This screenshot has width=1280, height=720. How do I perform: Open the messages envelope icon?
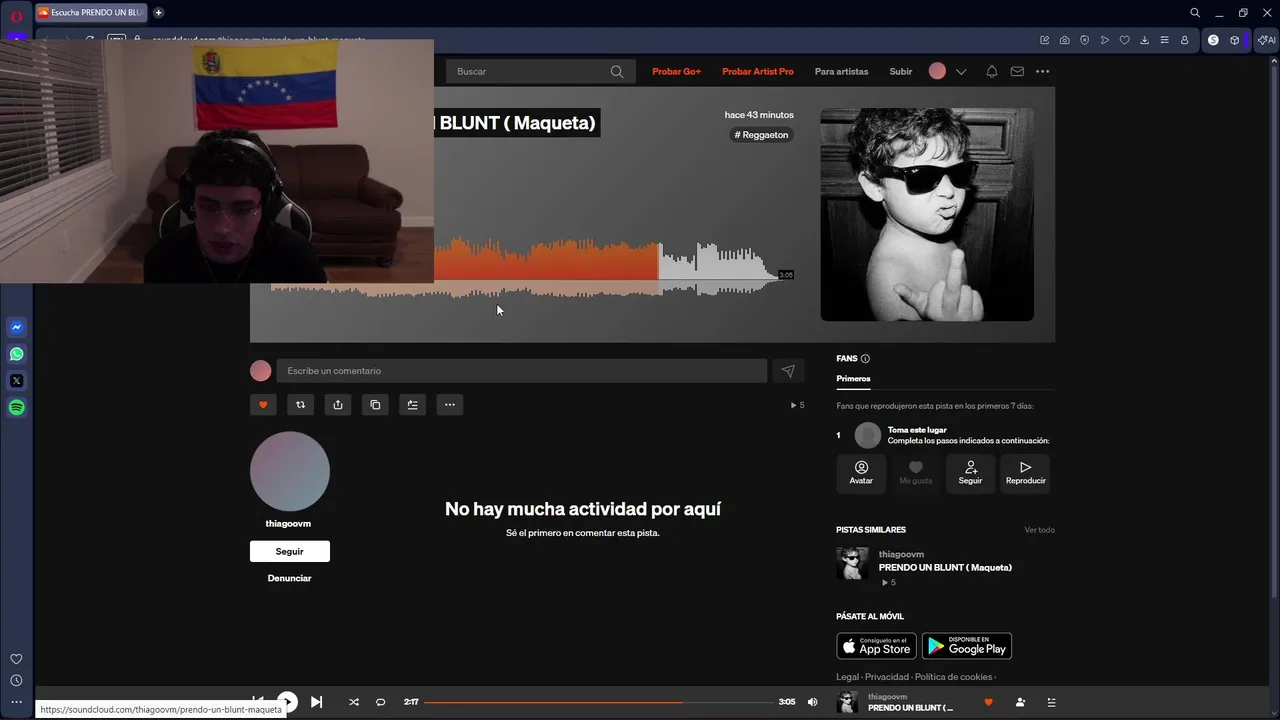[x=1017, y=72]
